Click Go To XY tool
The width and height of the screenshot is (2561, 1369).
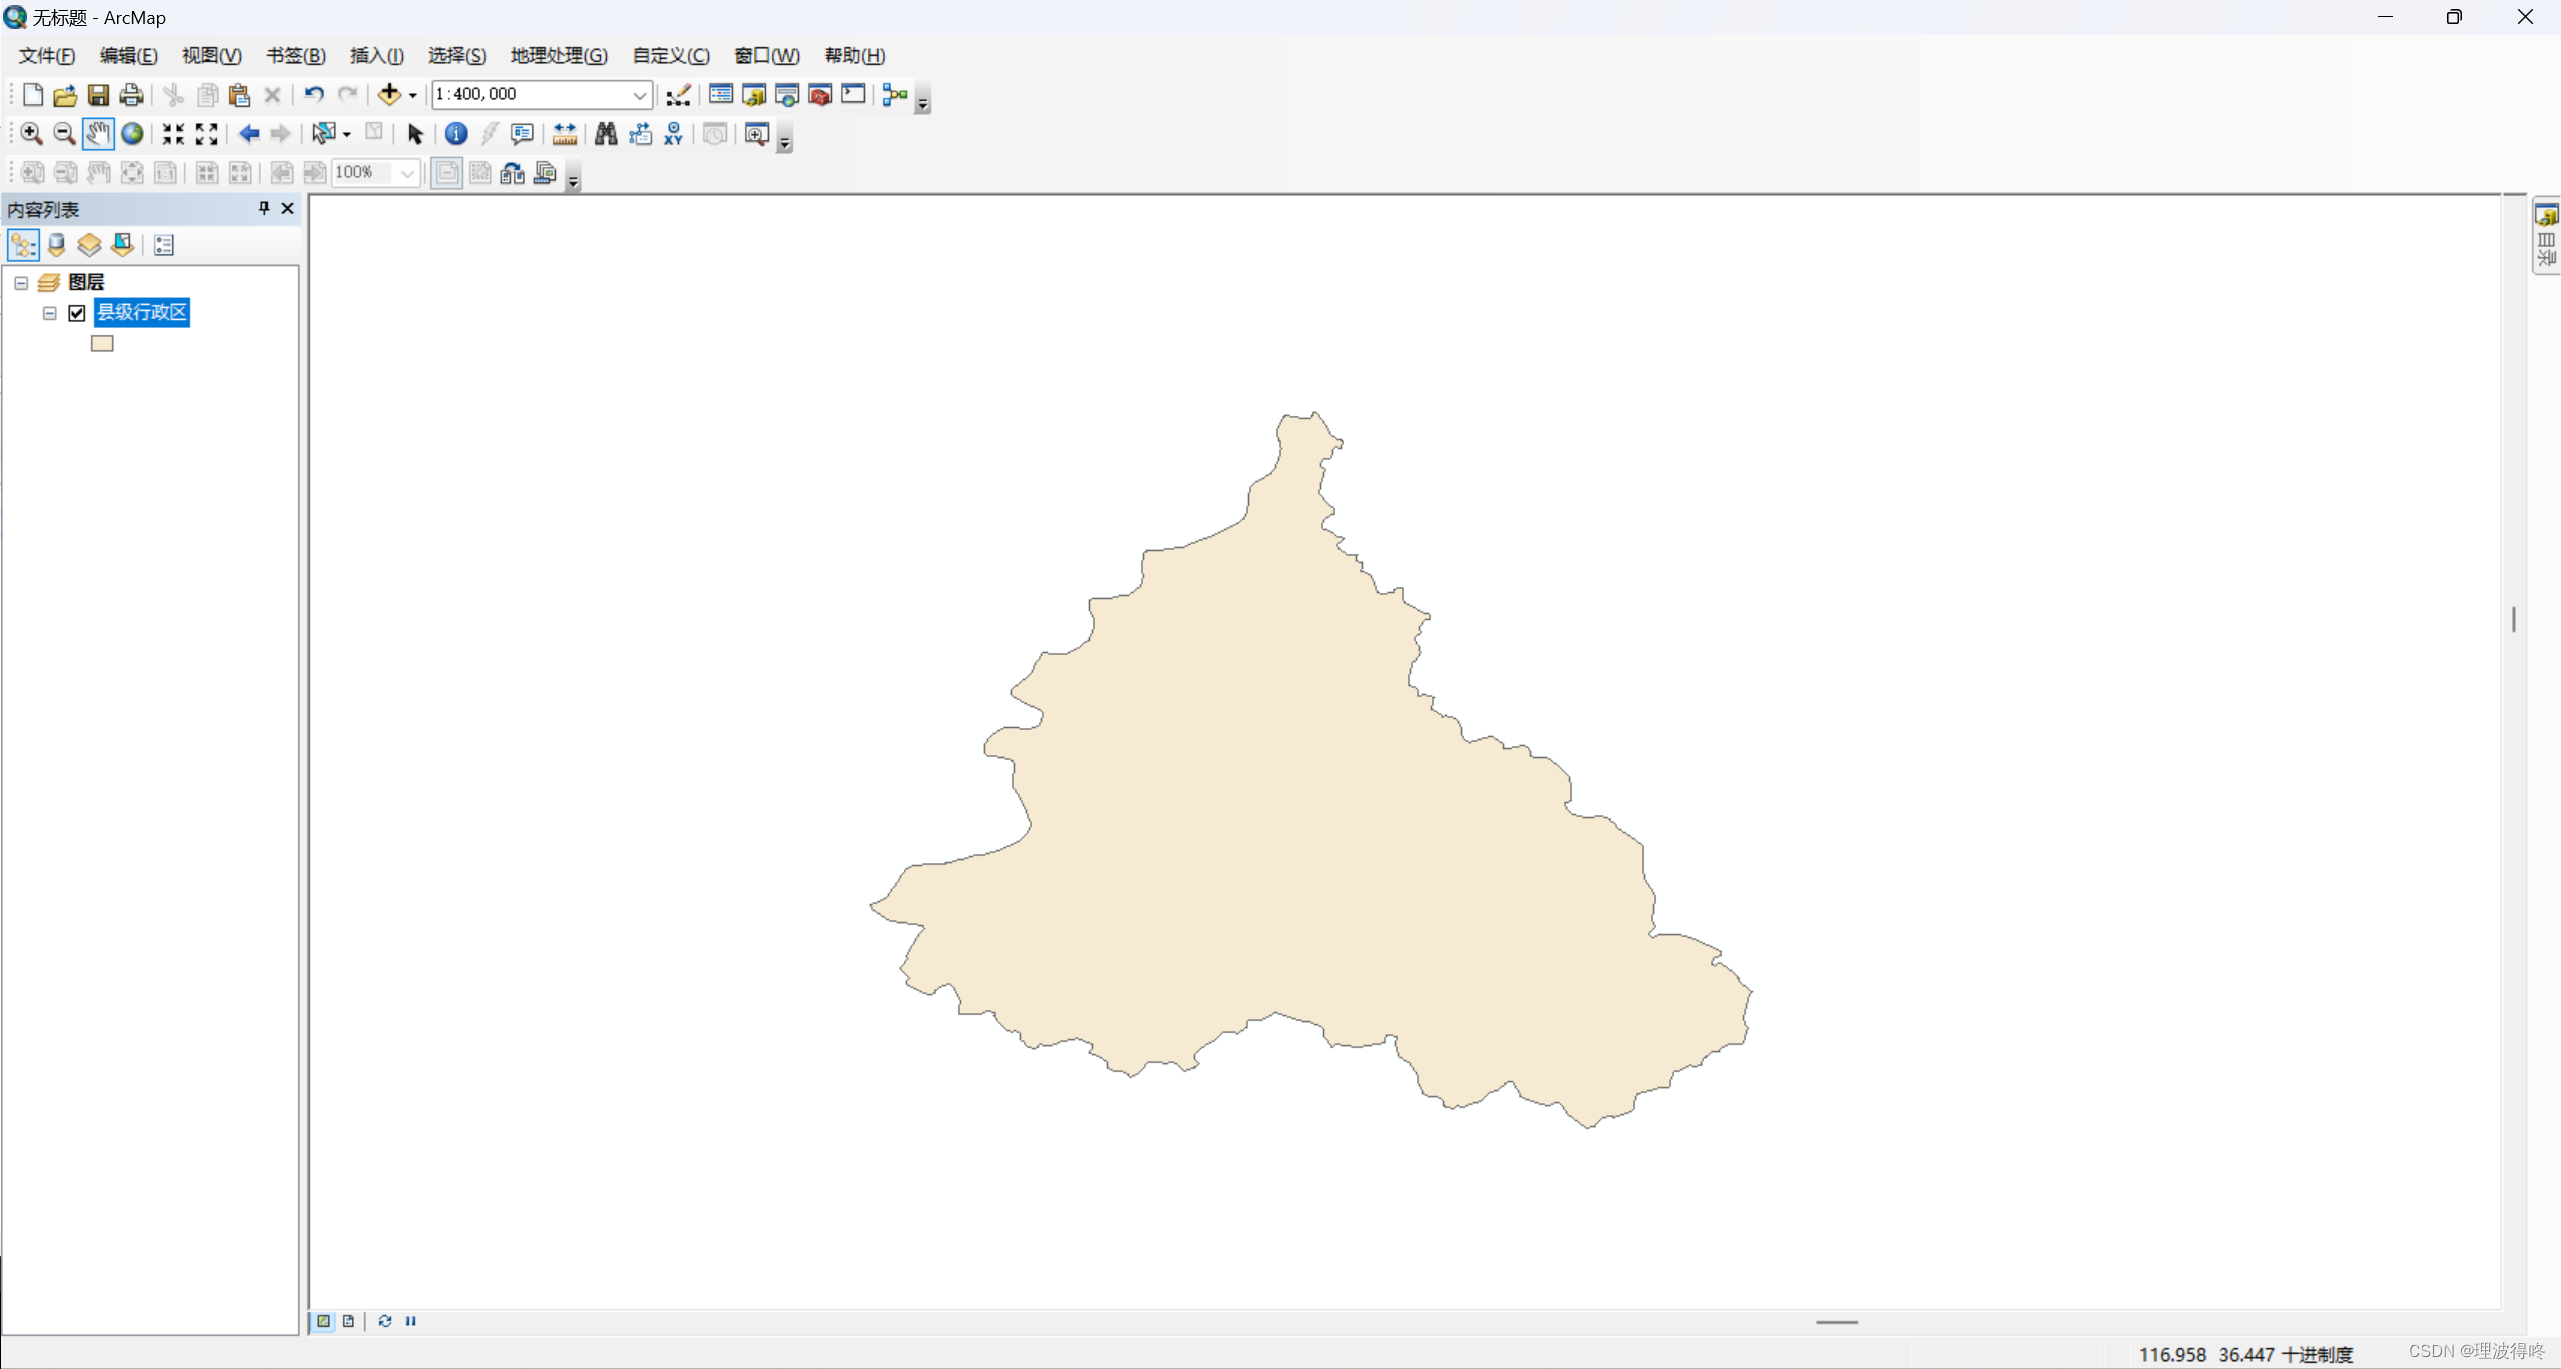pos(674,134)
